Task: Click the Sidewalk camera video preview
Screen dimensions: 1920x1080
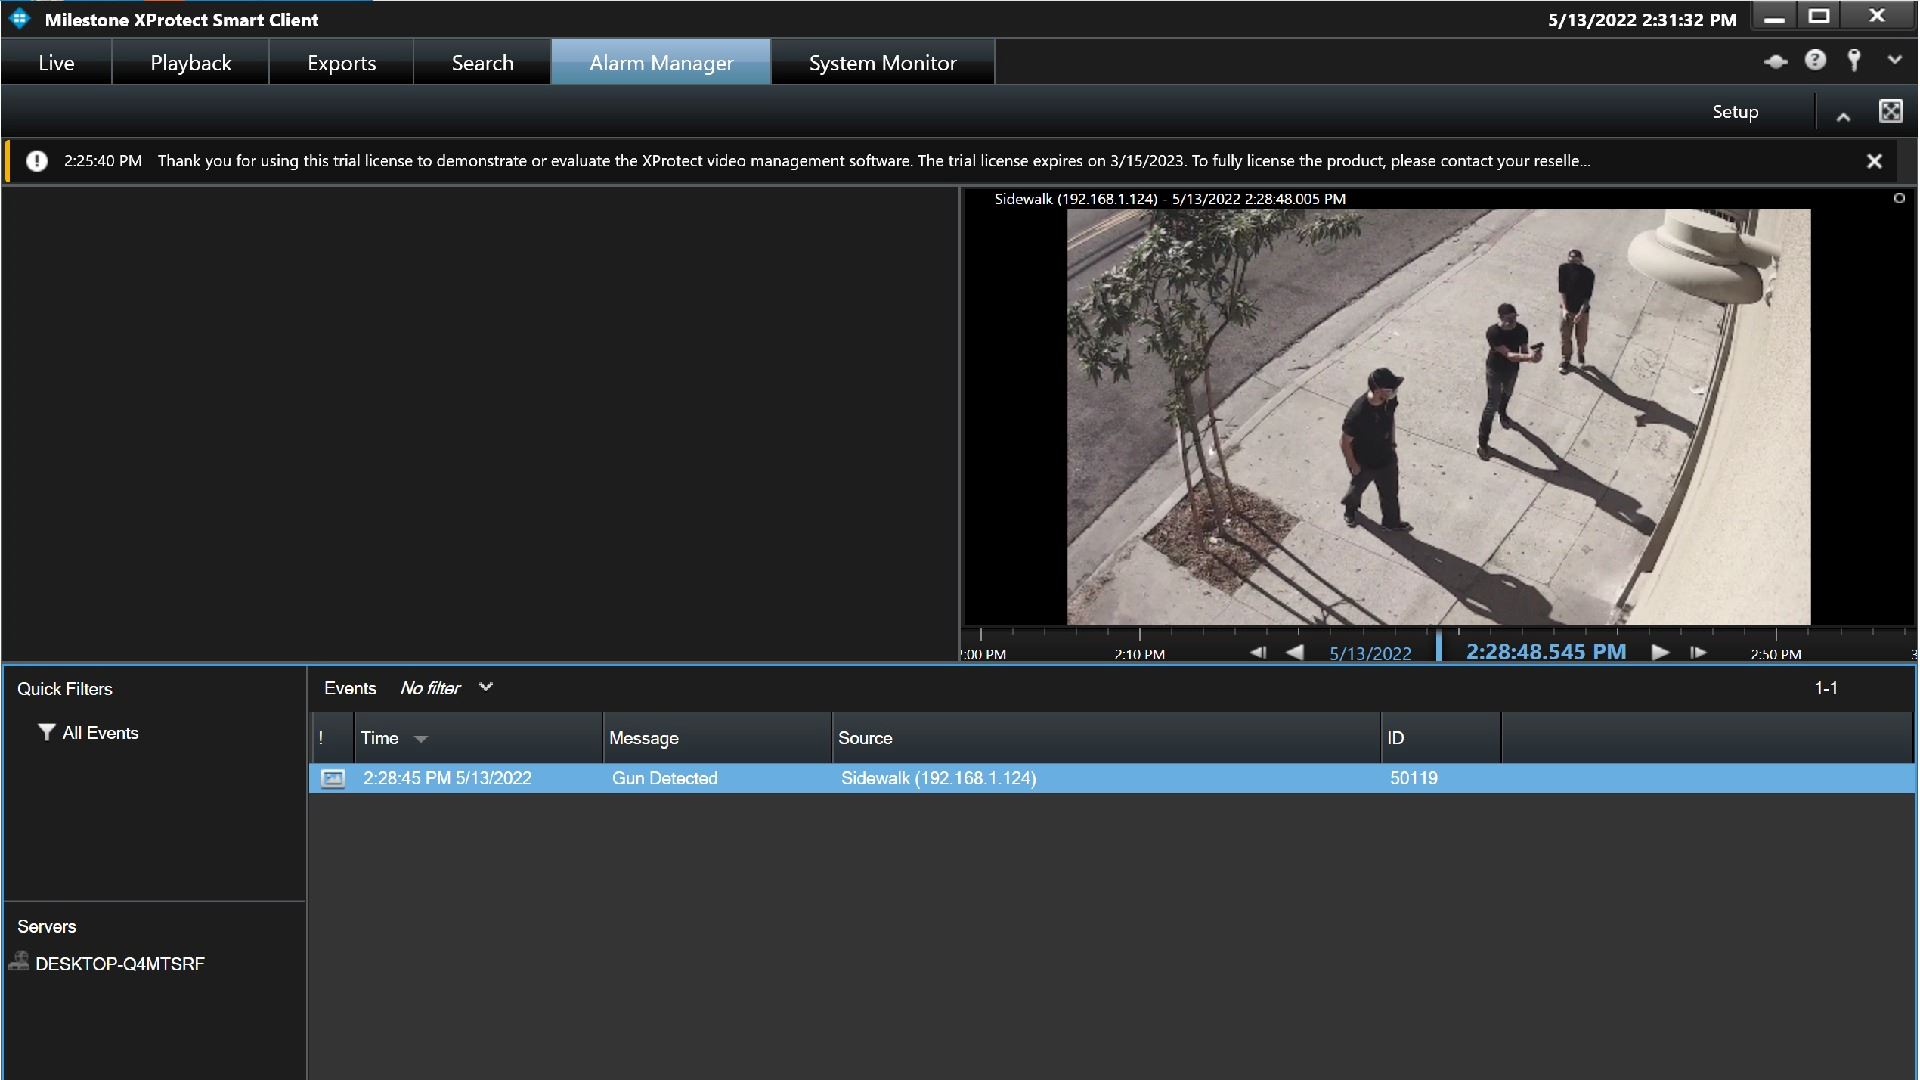Action: coord(1438,416)
